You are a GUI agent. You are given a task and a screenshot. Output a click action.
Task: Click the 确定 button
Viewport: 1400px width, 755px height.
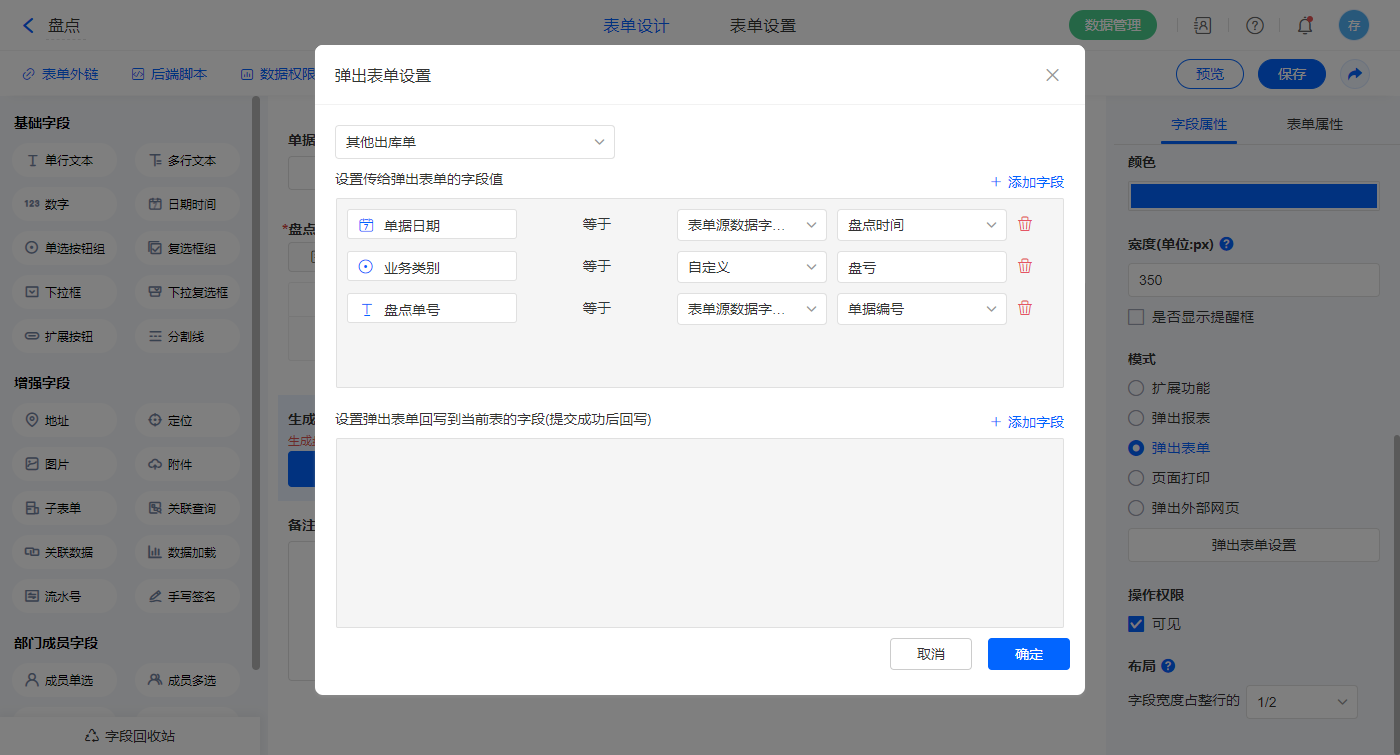[x=1028, y=654]
